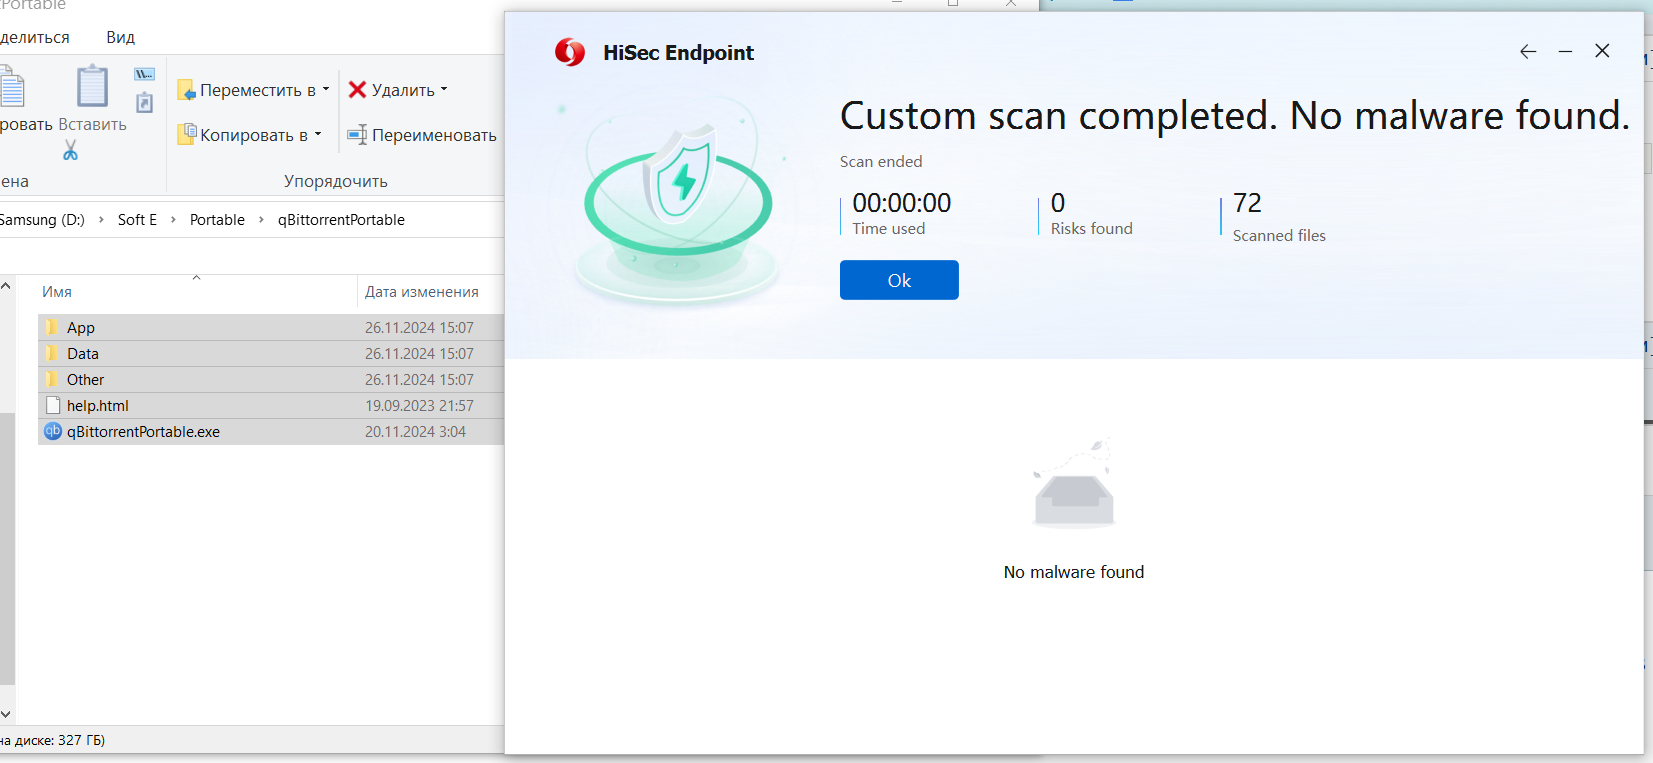
Task: Click the Custom scan completed heading
Action: click(1235, 116)
